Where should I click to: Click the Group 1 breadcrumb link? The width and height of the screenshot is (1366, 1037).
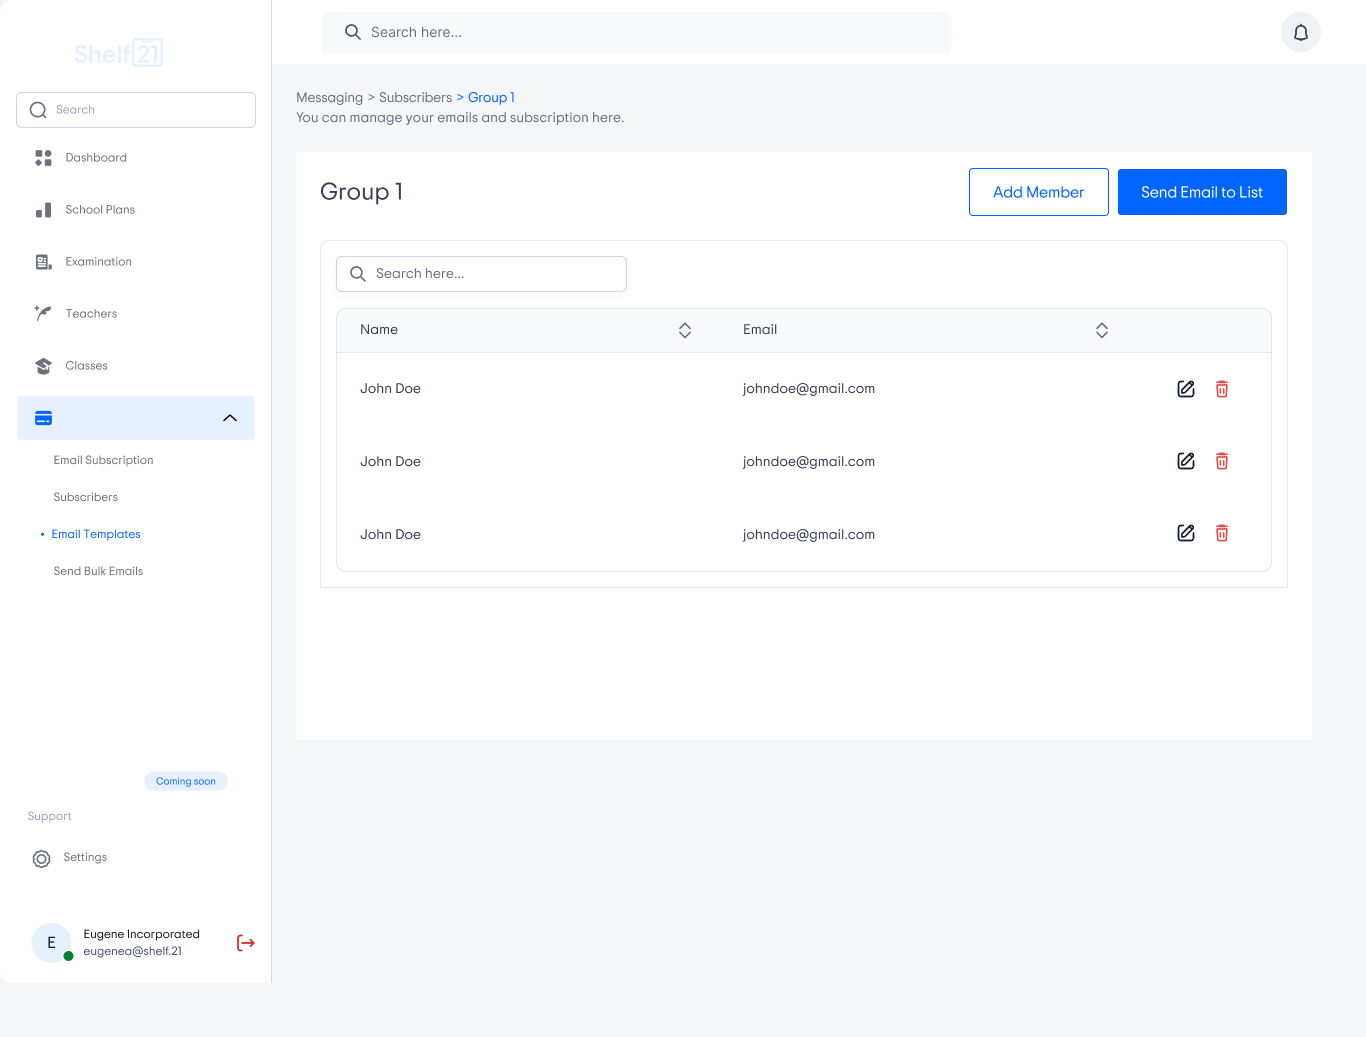click(491, 97)
